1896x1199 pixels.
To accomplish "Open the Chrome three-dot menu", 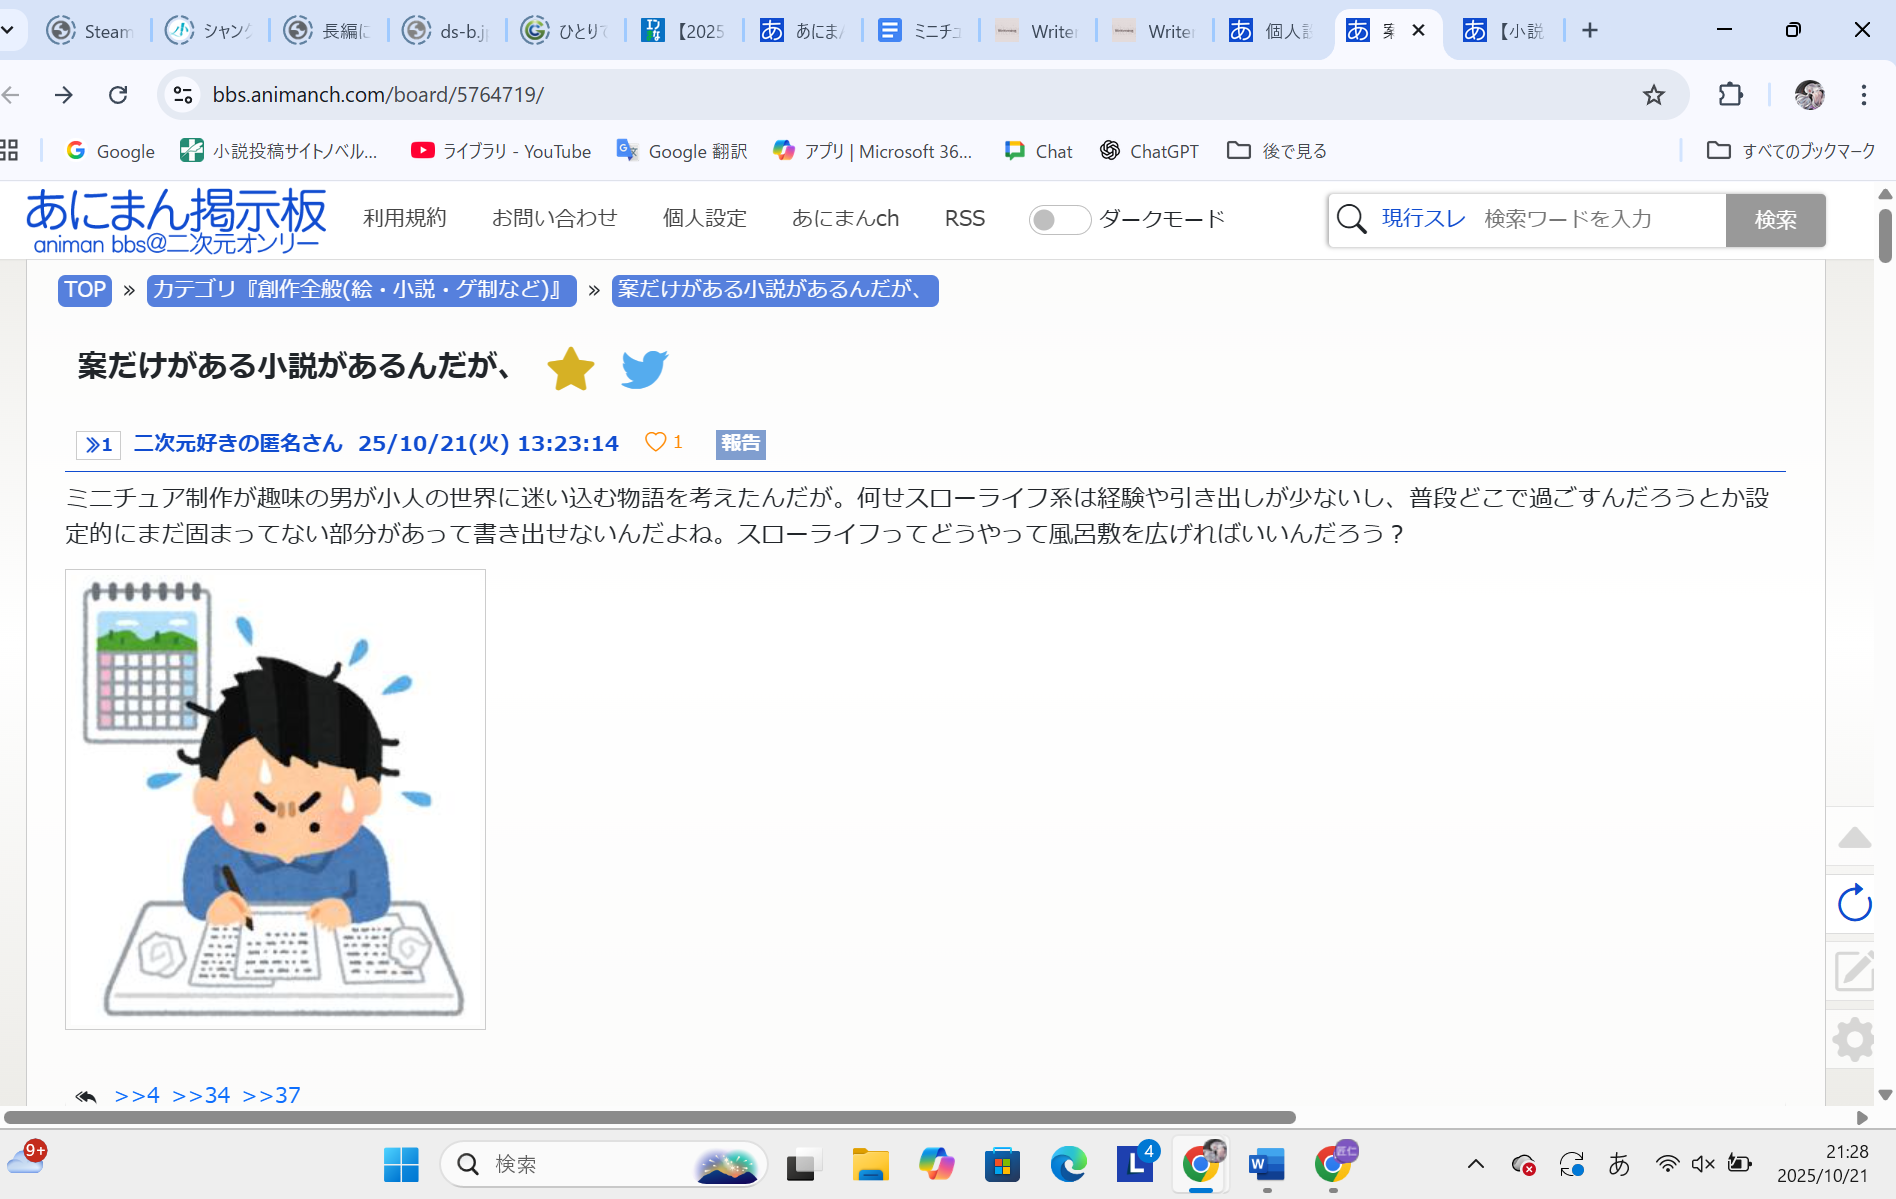I will pos(1863,95).
